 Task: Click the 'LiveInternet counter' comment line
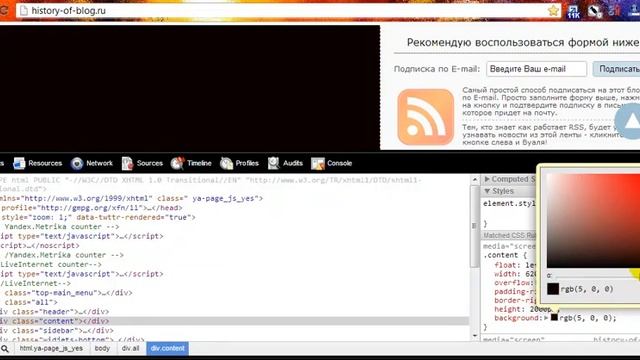(51, 264)
